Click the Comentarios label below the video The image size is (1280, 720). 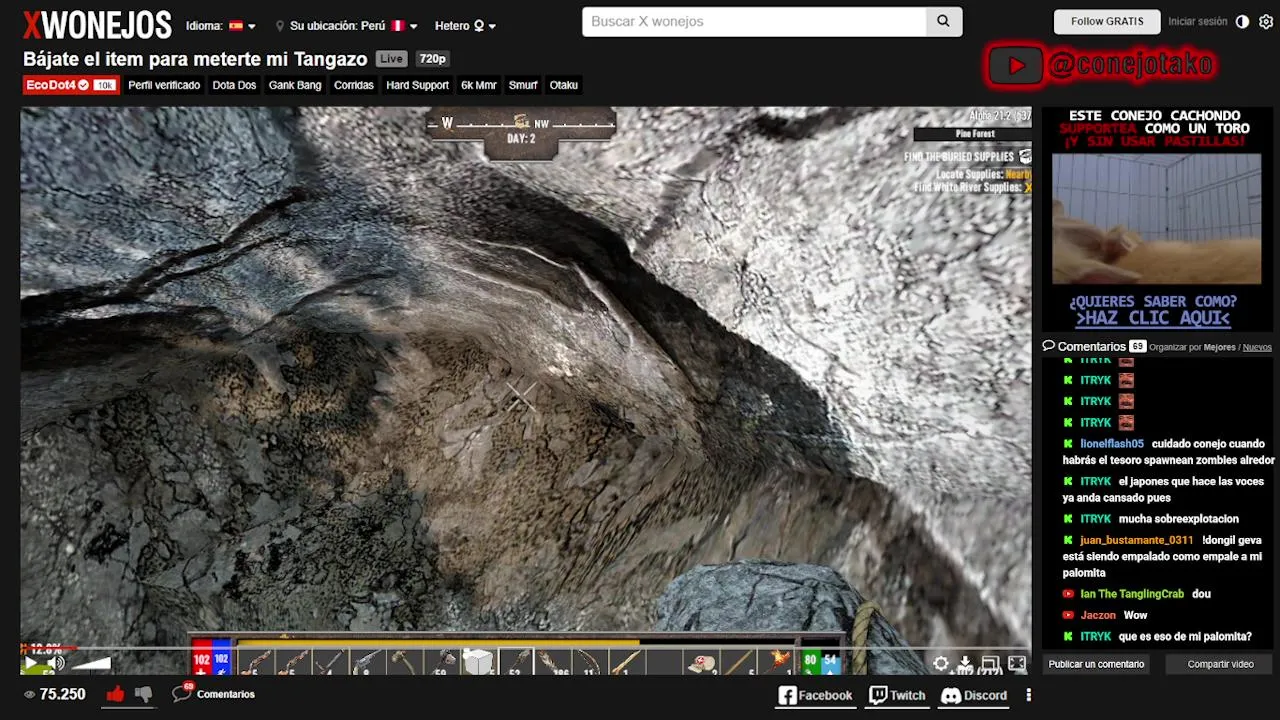tap(225, 694)
